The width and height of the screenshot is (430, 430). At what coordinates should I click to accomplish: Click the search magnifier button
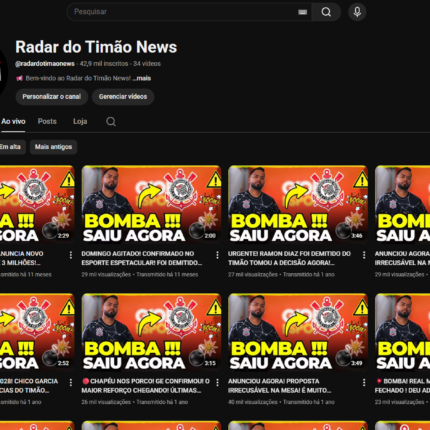326,12
